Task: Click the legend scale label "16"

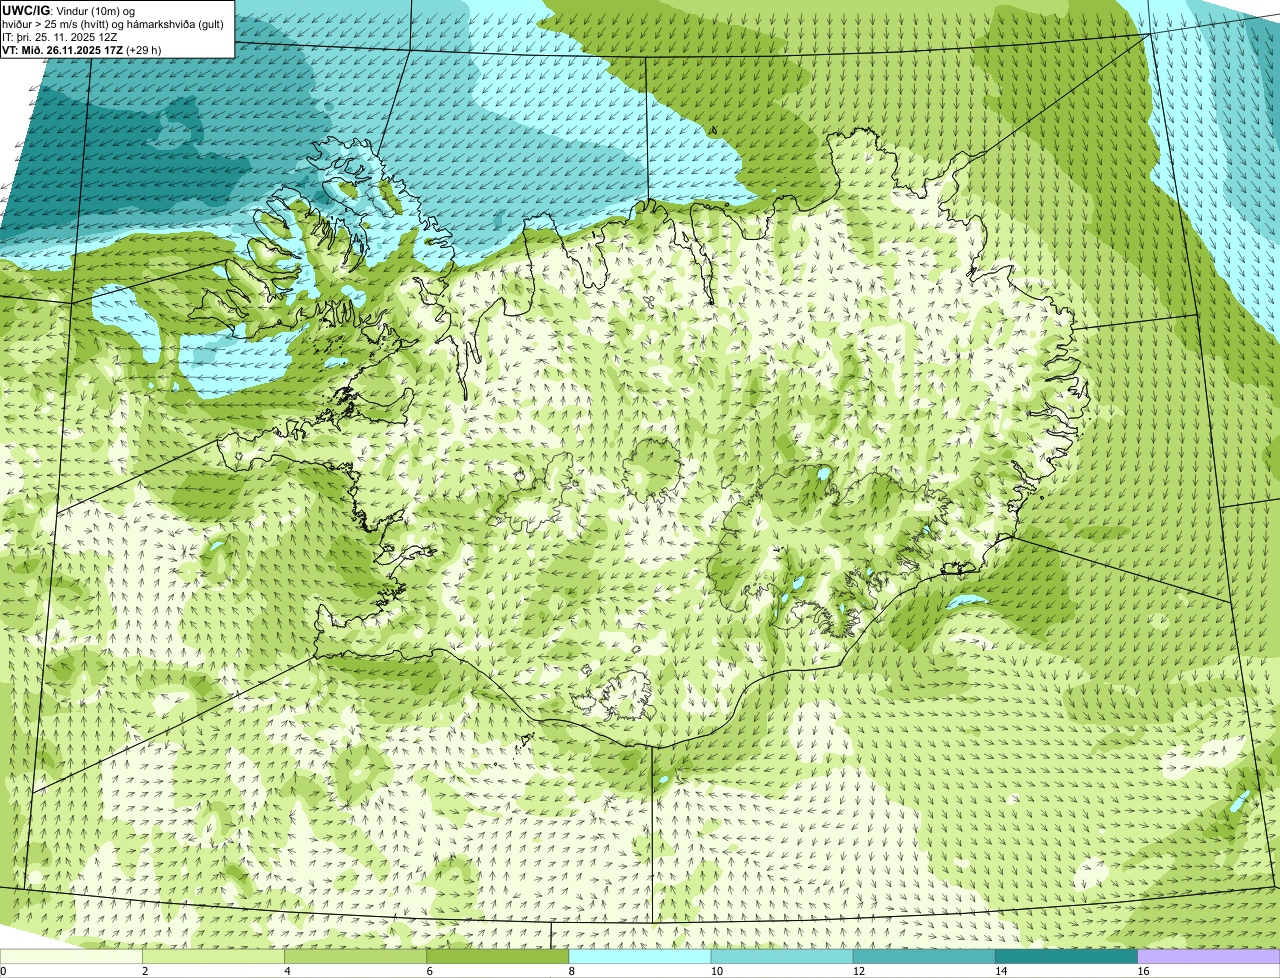Action: [x=1143, y=971]
